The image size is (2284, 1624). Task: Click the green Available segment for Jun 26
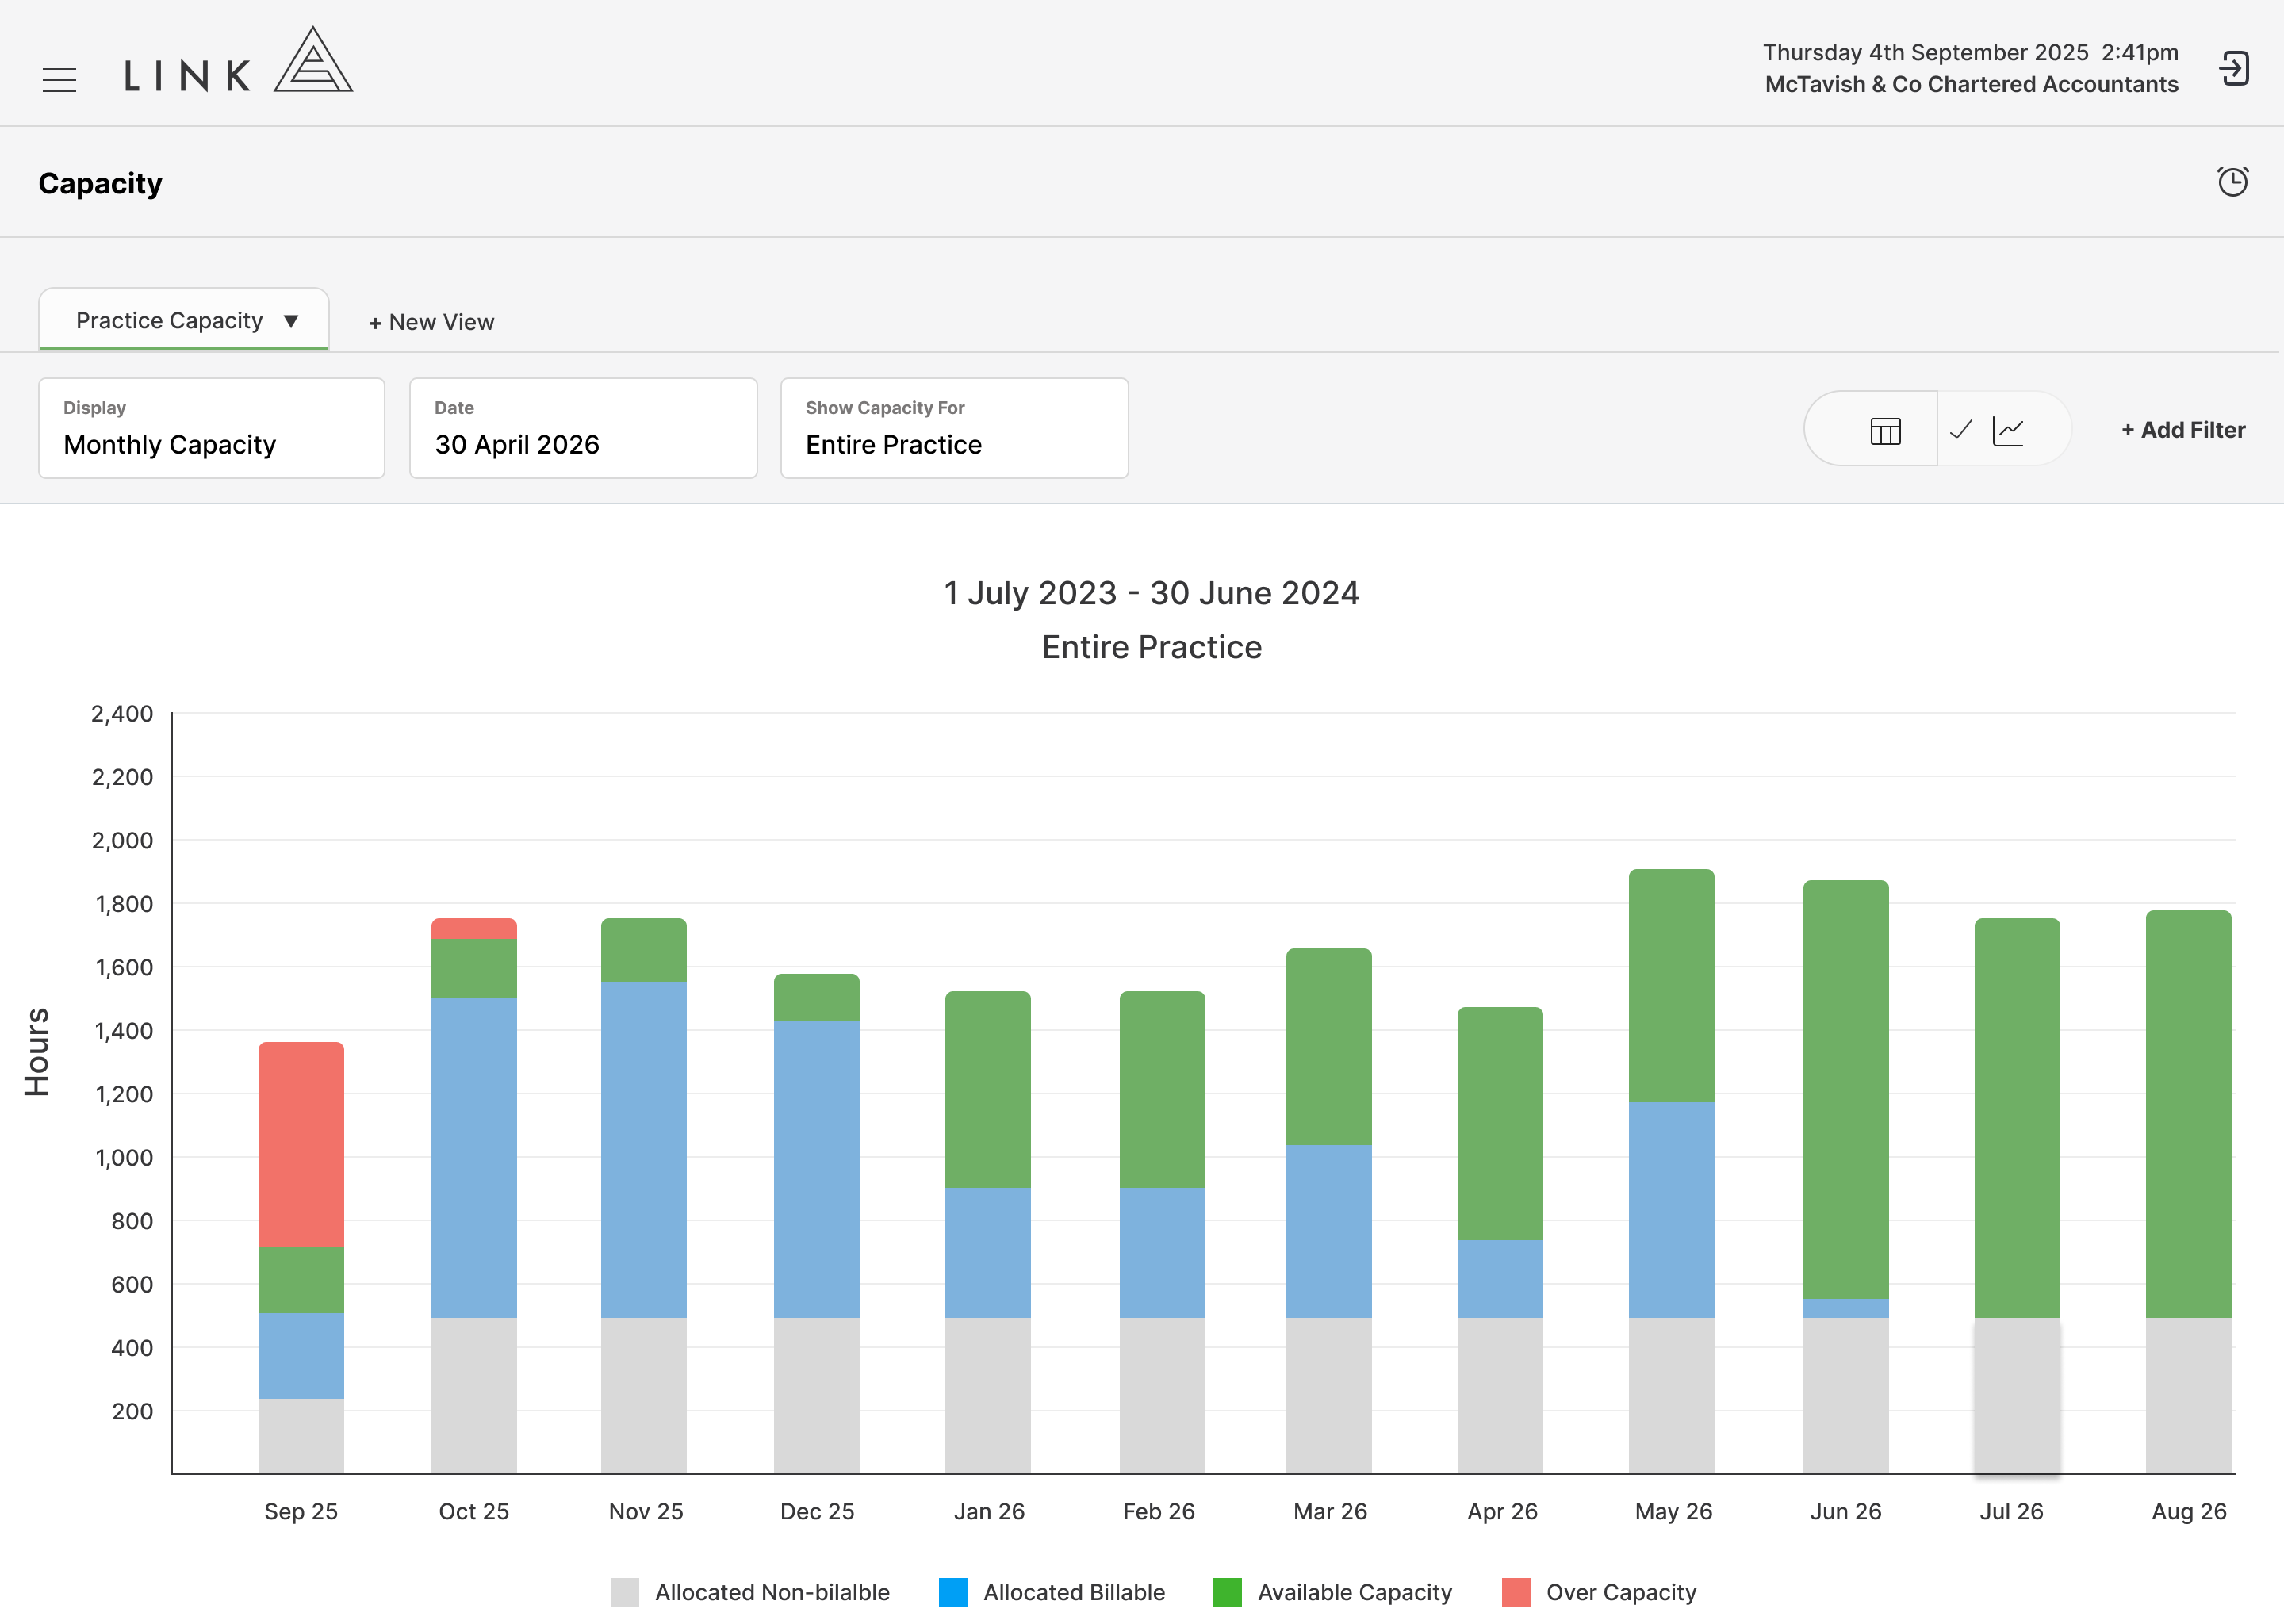pyautogui.click(x=1846, y=1089)
